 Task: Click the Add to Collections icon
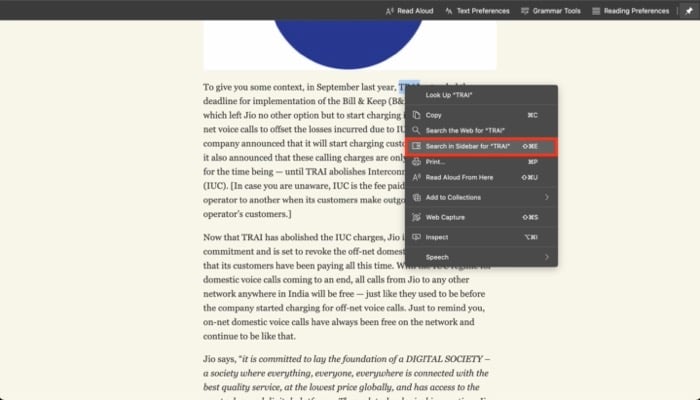(416, 197)
